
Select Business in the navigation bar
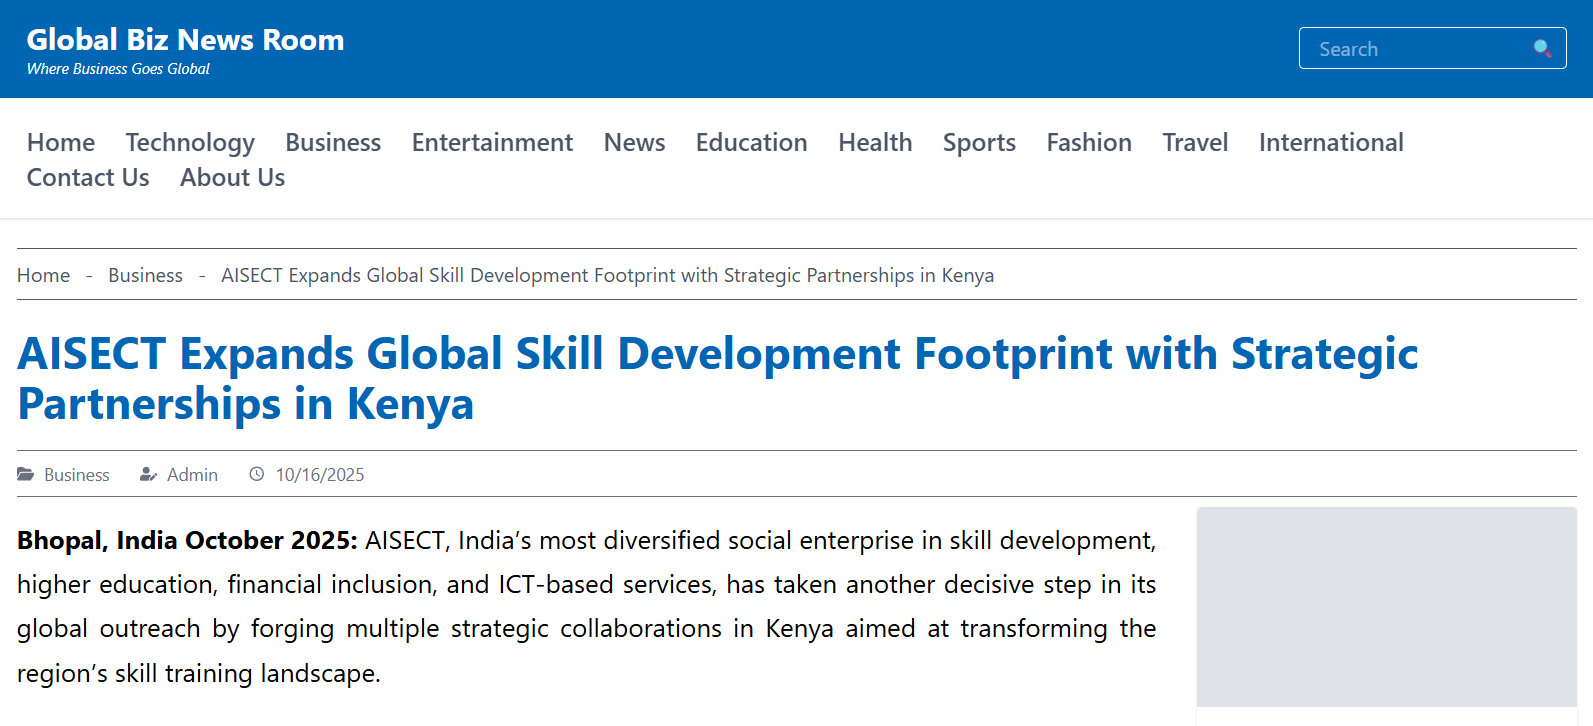click(333, 143)
